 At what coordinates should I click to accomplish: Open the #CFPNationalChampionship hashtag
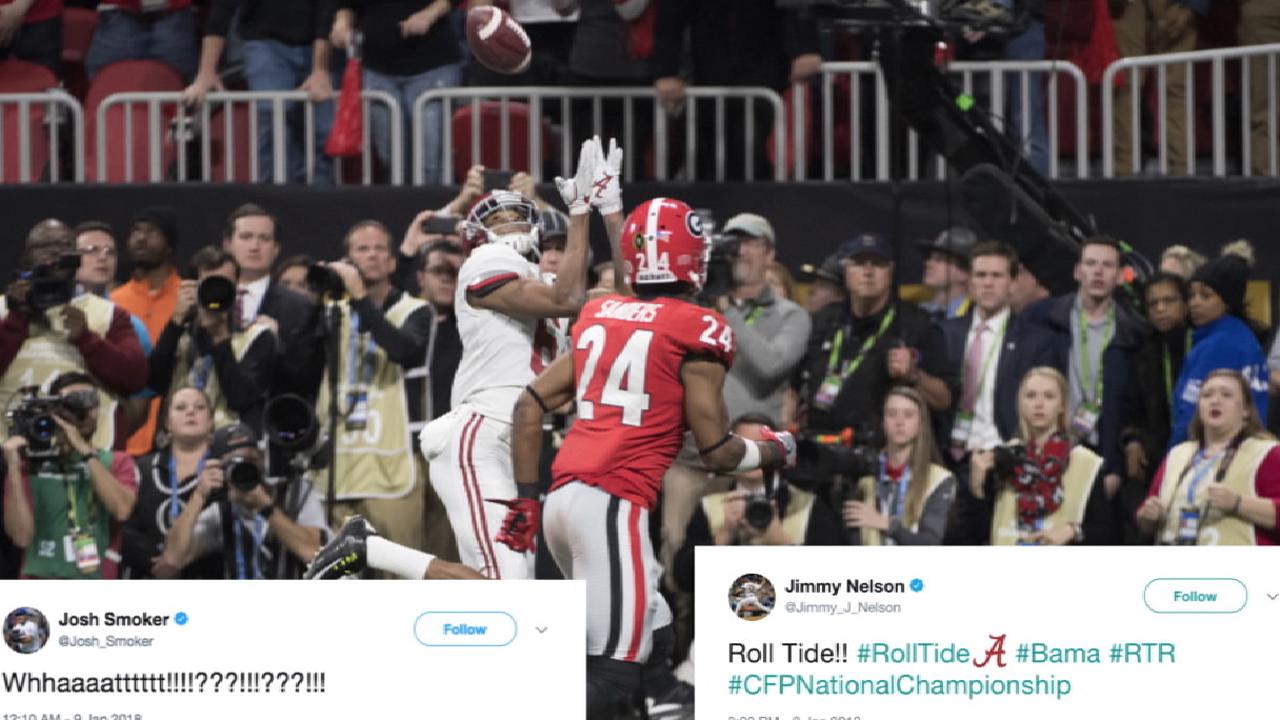[899, 685]
